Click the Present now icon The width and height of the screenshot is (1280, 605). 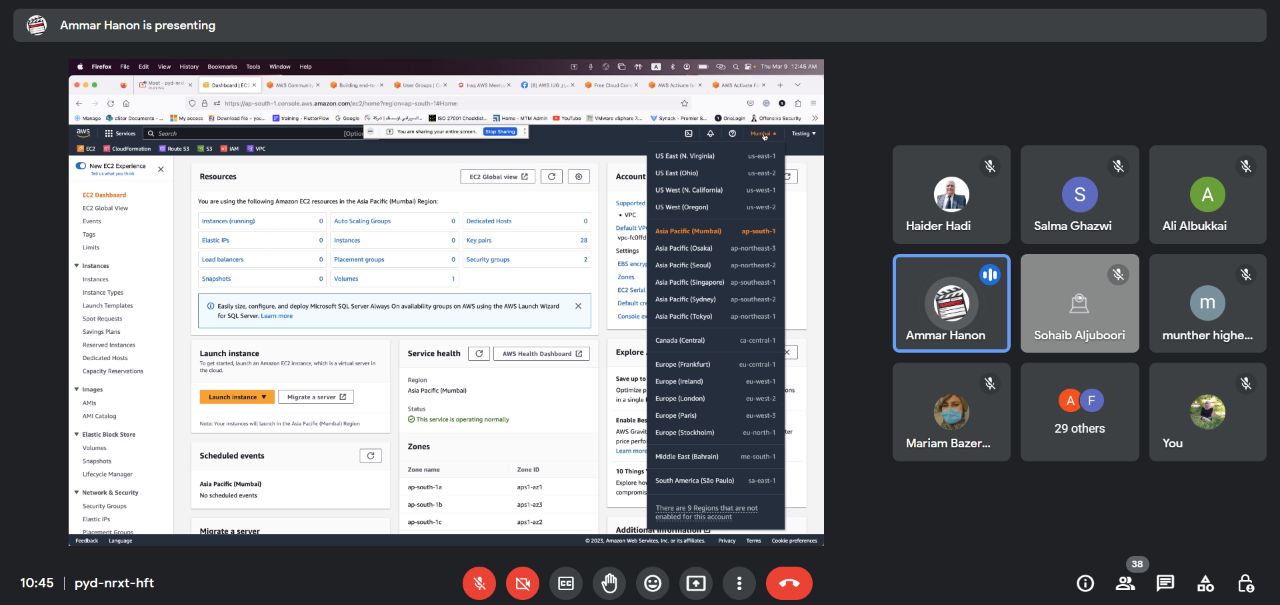[x=696, y=583]
